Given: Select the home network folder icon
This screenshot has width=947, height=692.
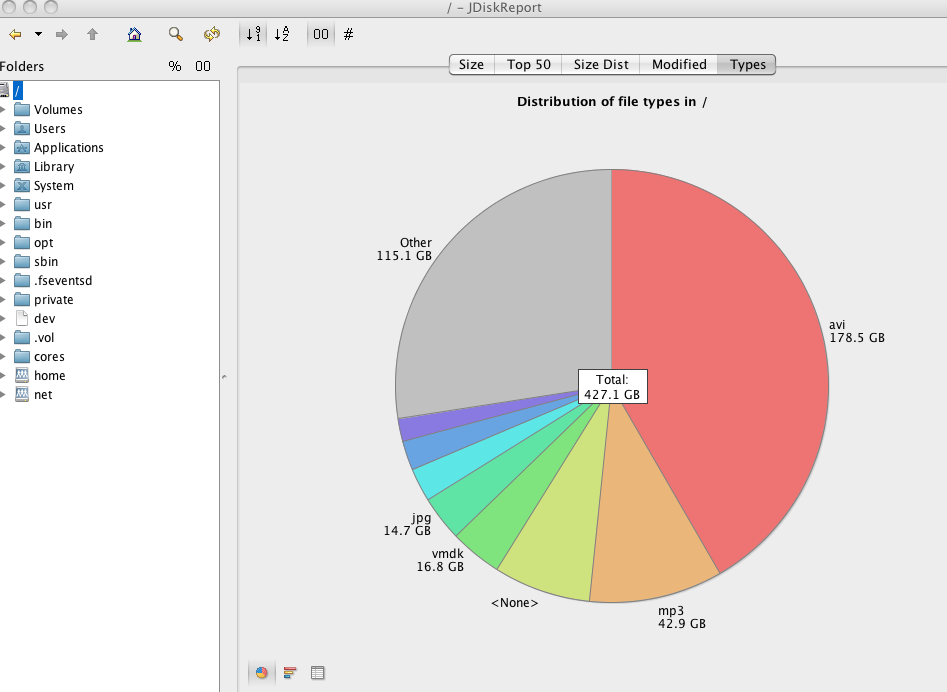Looking at the screenshot, I should pyautogui.click(x=22, y=376).
